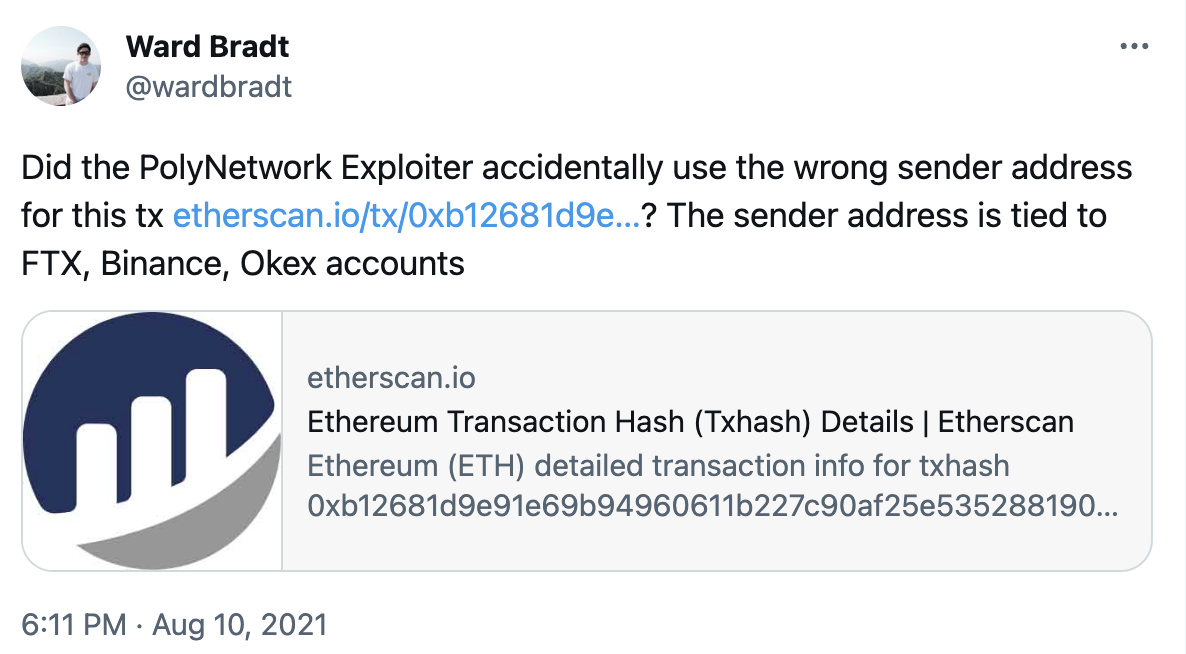This screenshot has width=1186, height=654.
Task: Click the text line FTX, Binance, Okex accounts
Action: pos(243,264)
